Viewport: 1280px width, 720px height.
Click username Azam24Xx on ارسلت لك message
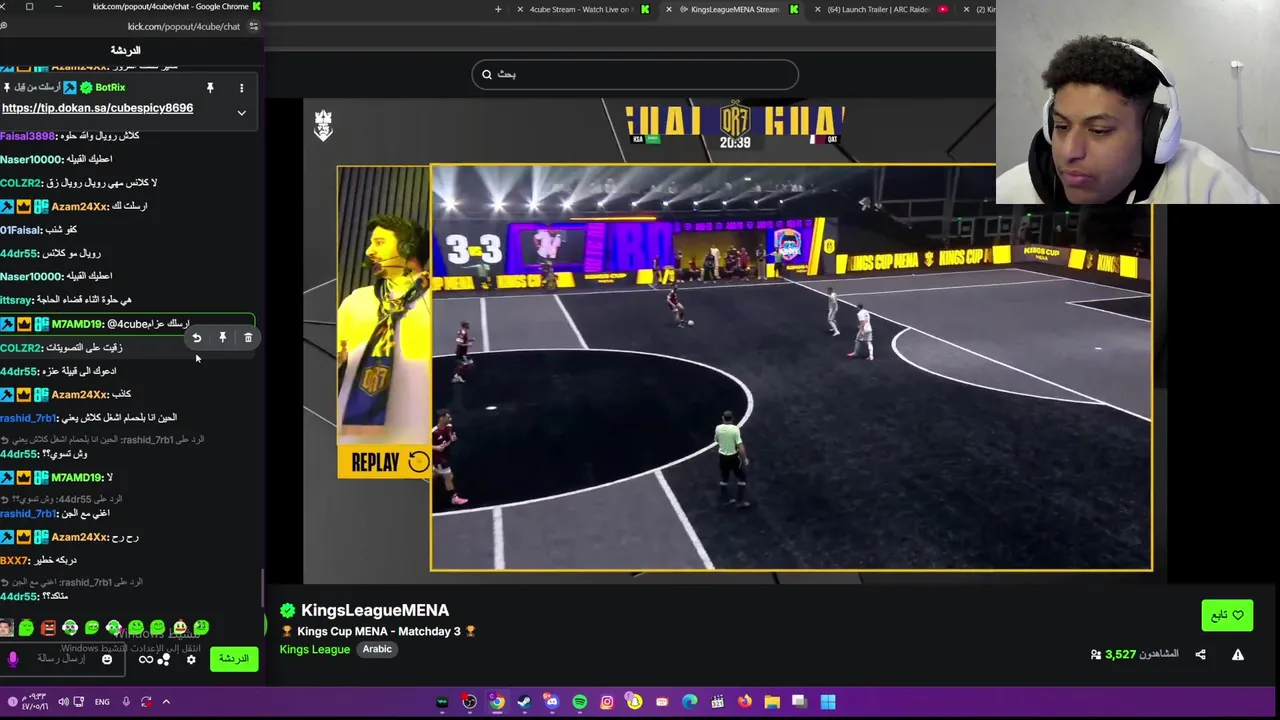[x=79, y=206]
